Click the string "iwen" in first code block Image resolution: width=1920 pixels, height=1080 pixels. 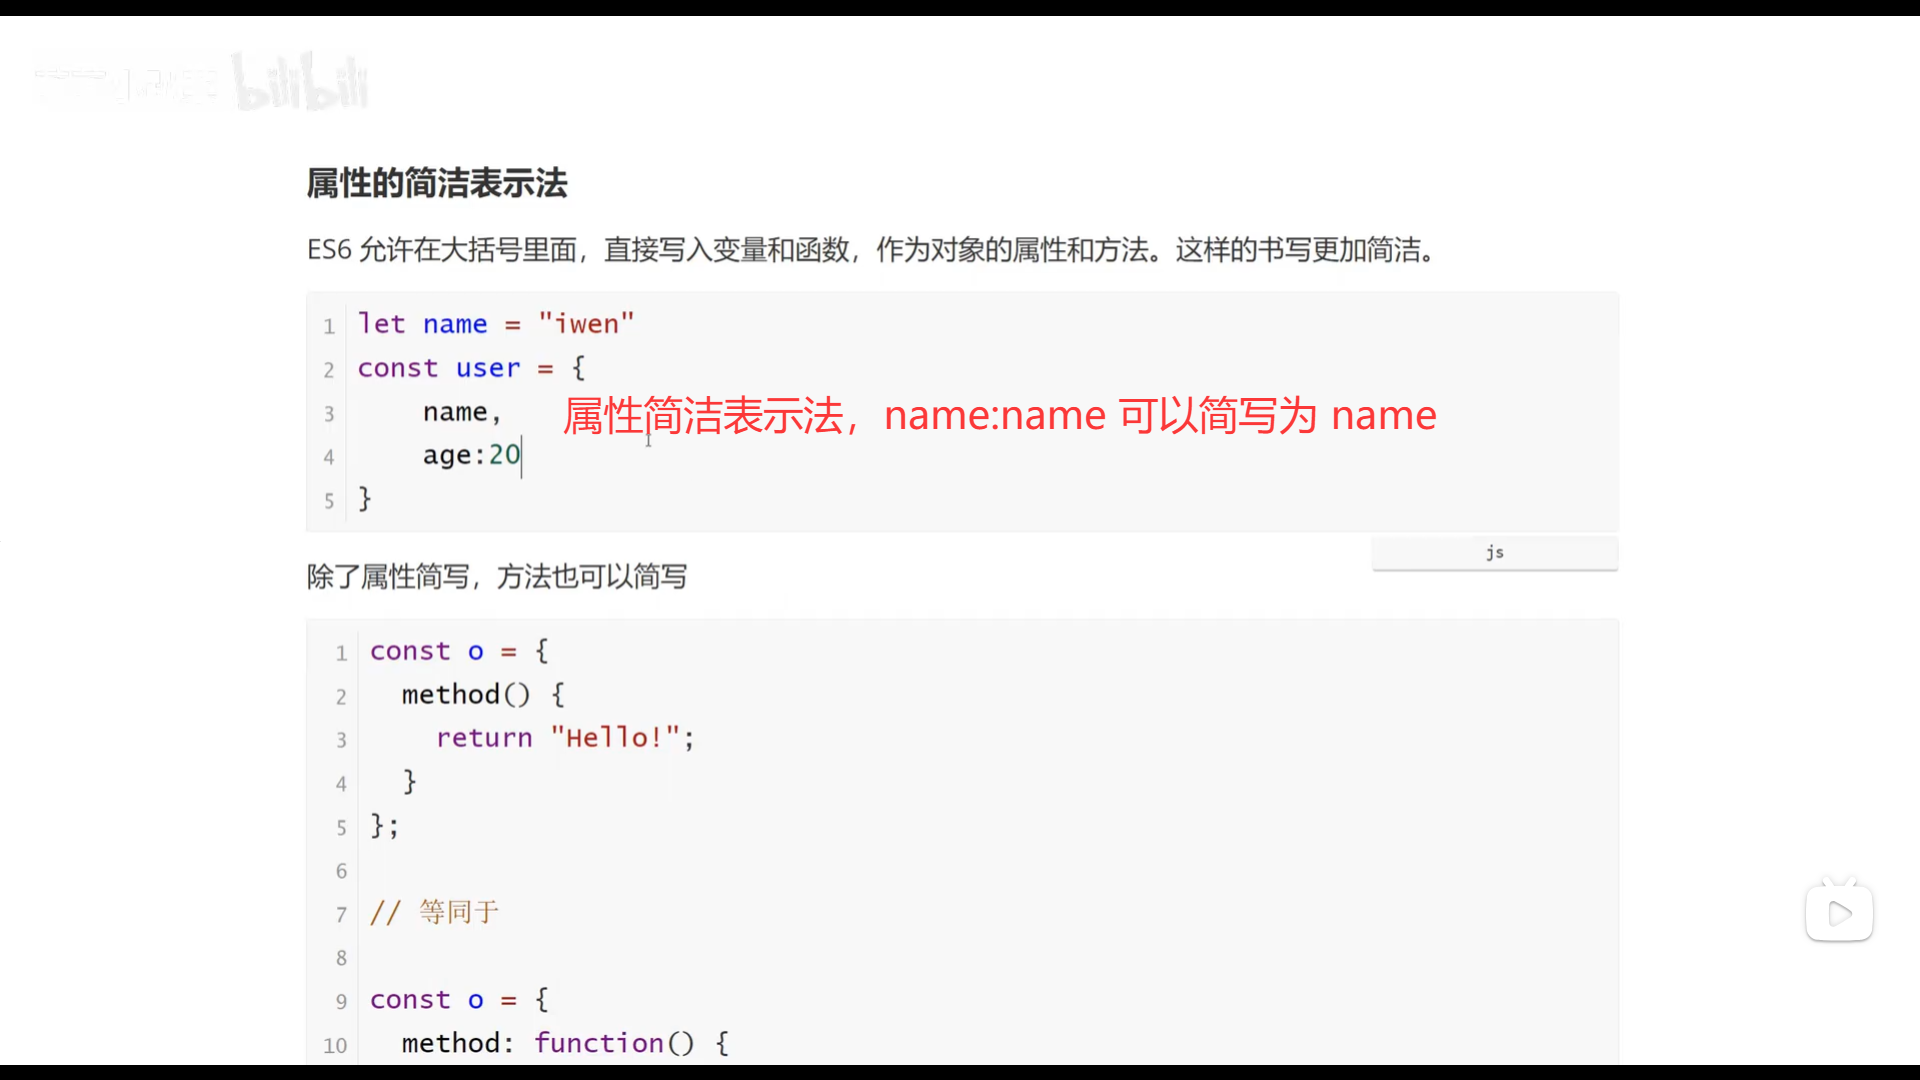coord(586,324)
